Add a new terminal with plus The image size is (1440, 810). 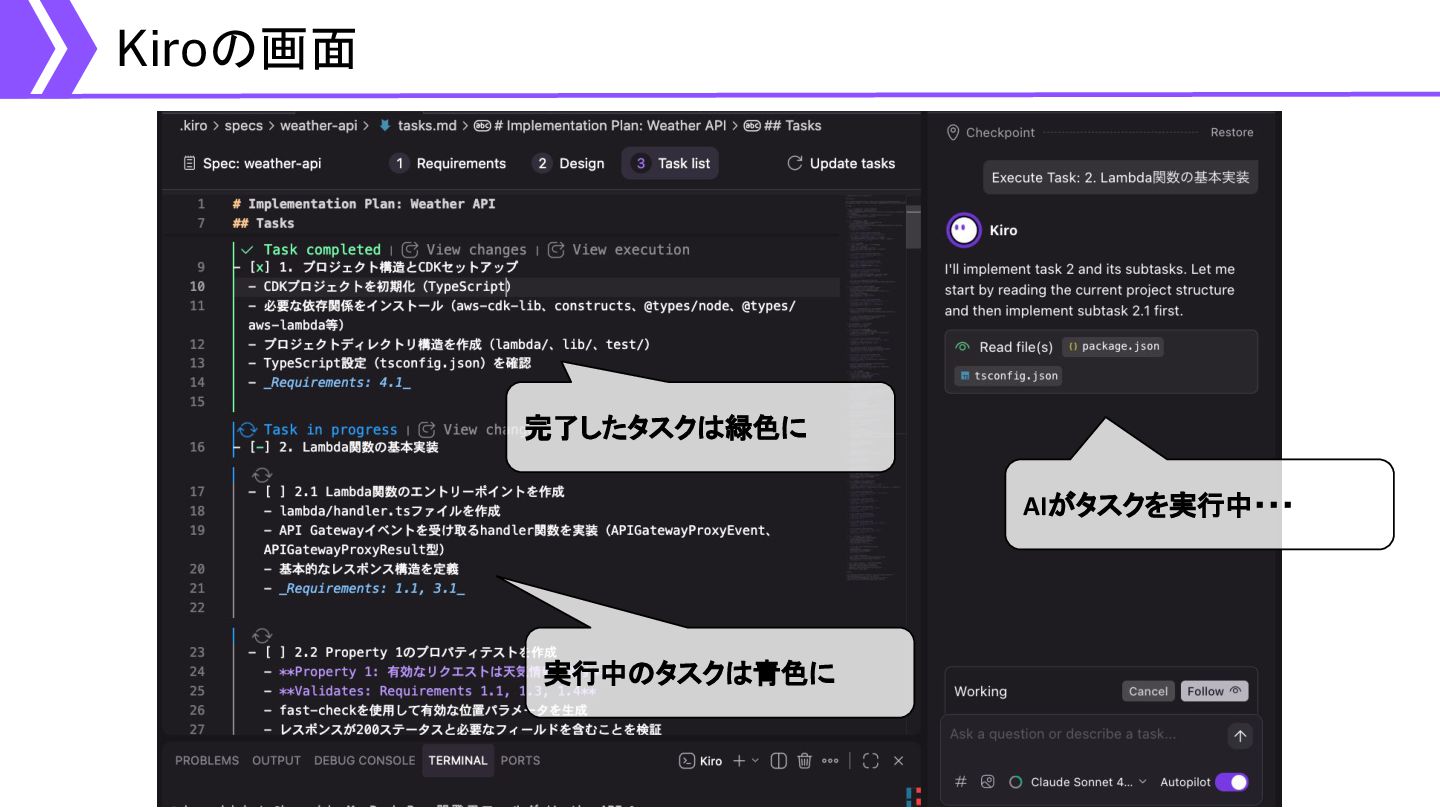tap(739, 761)
